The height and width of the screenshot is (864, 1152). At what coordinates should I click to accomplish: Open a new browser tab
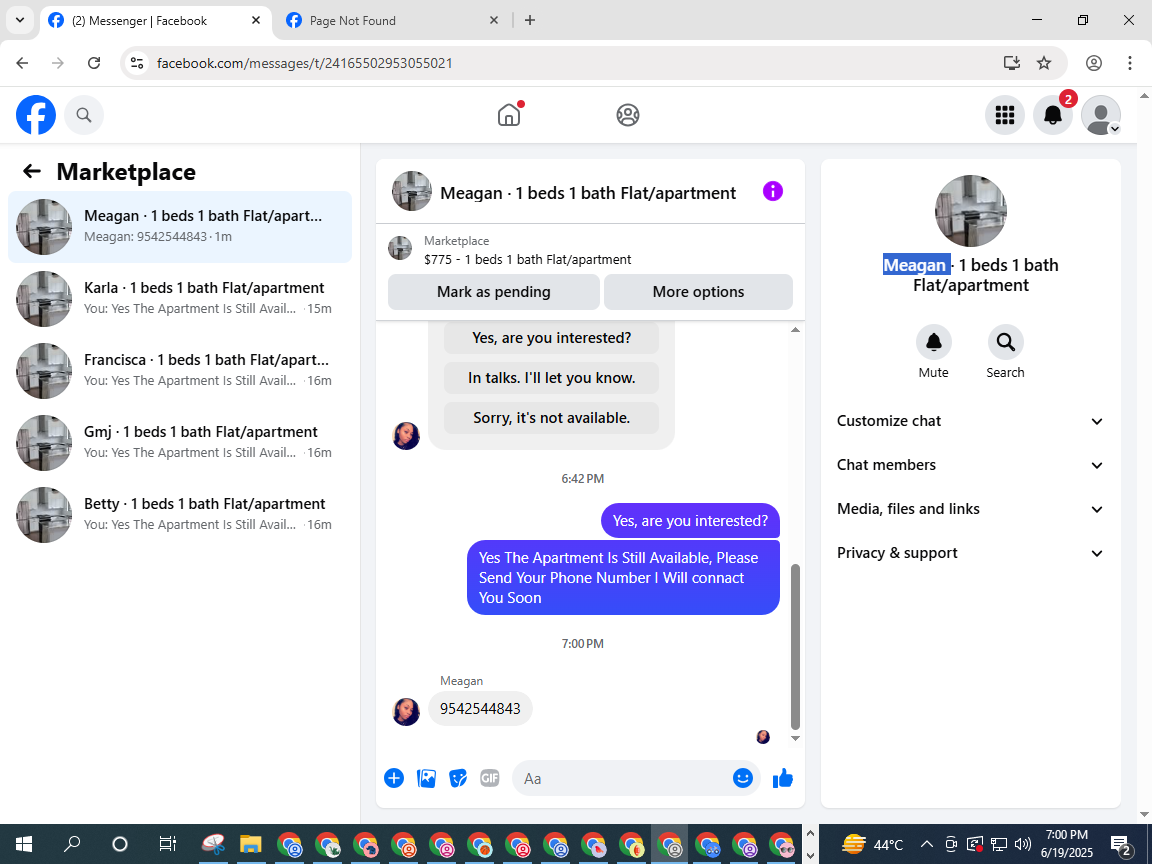(x=530, y=21)
